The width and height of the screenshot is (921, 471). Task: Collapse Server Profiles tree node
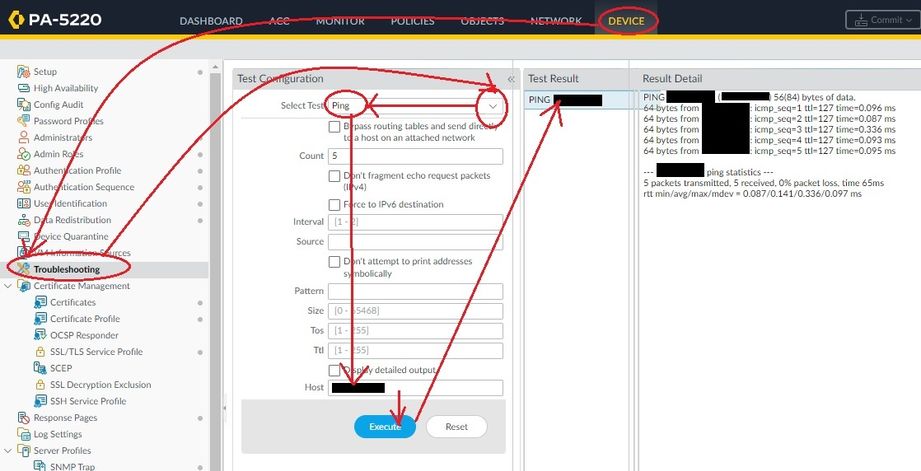click(8, 450)
